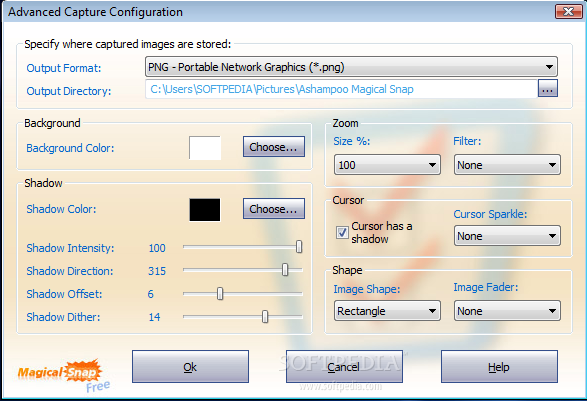Open the Image Shape dropdown
The image size is (587, 401).
pyautogui.click(x=387, y=310)
